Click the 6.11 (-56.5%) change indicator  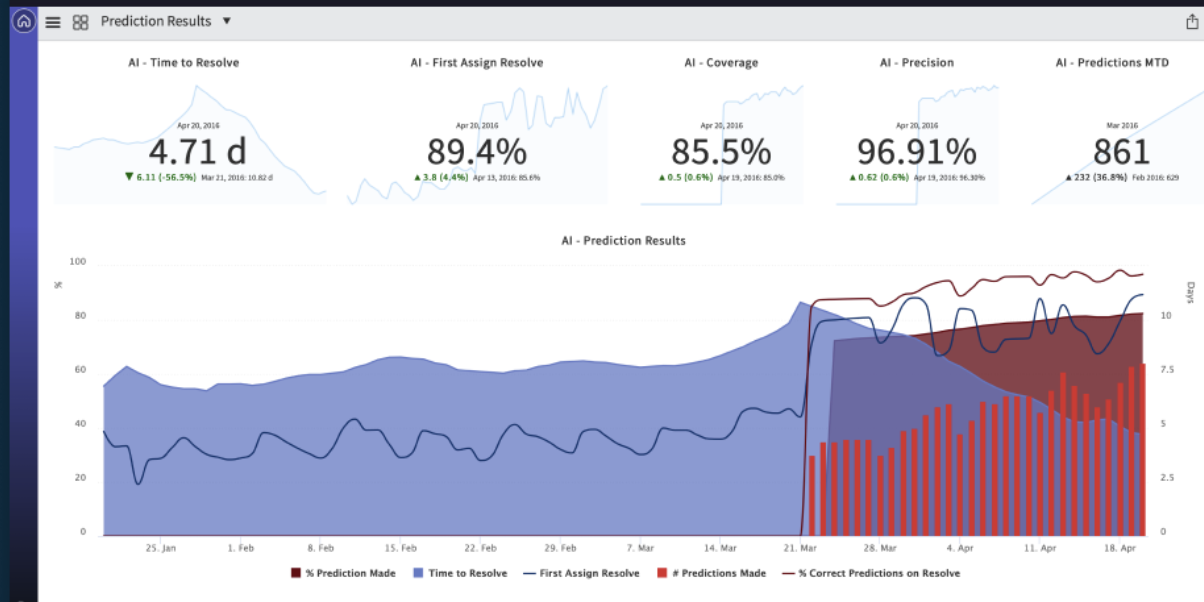[x=160, y=177]
